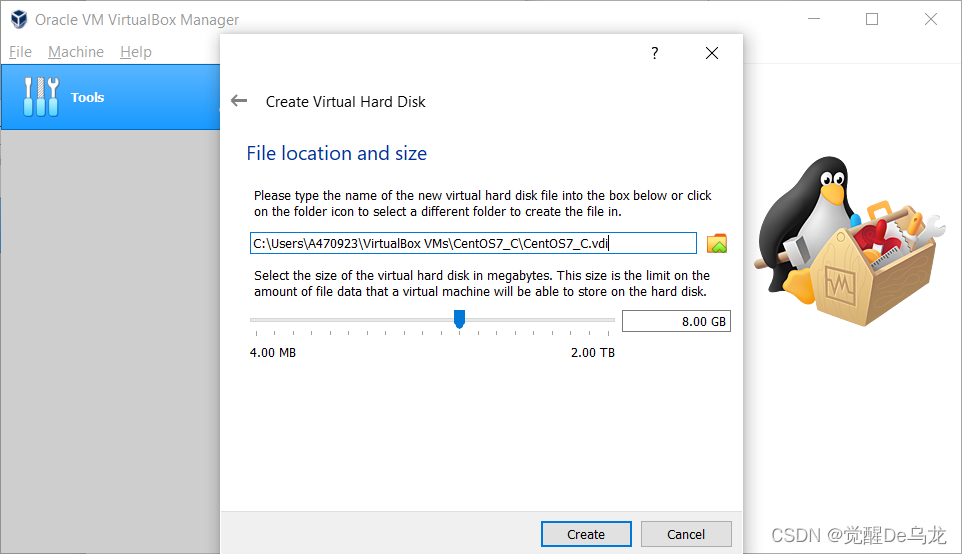Click the Create button

pos(586,534)
